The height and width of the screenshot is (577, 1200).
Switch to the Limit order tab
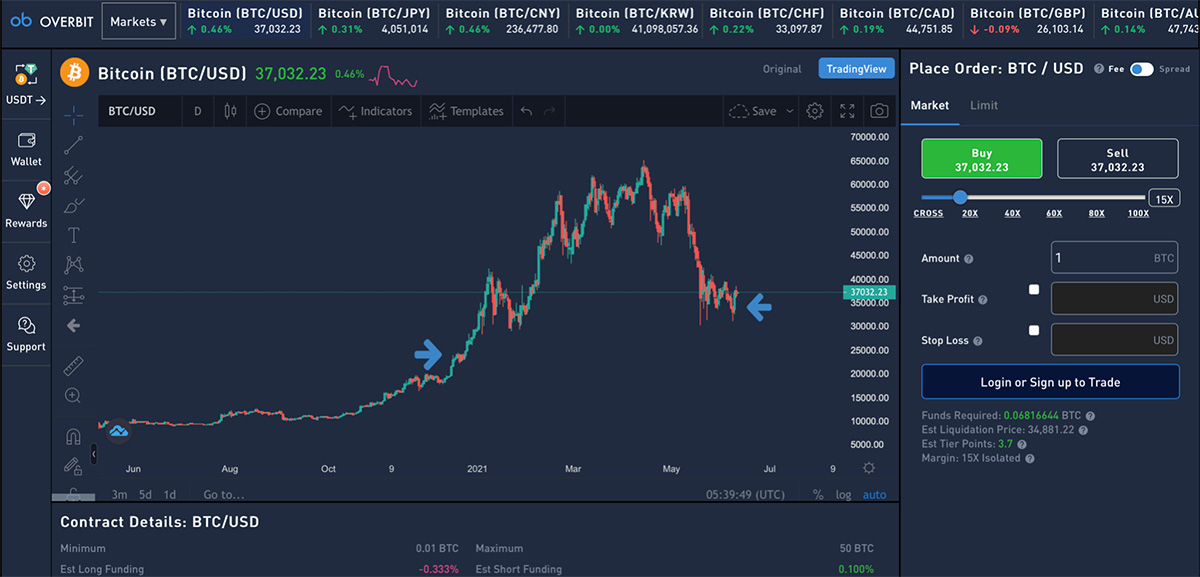pos(984,105)
